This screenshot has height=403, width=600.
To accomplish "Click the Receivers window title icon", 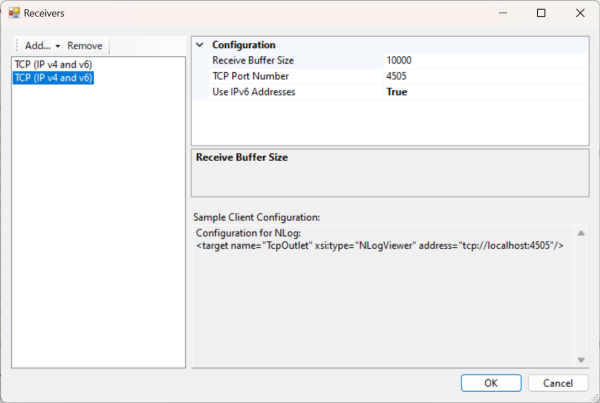I will pos(14,14).
